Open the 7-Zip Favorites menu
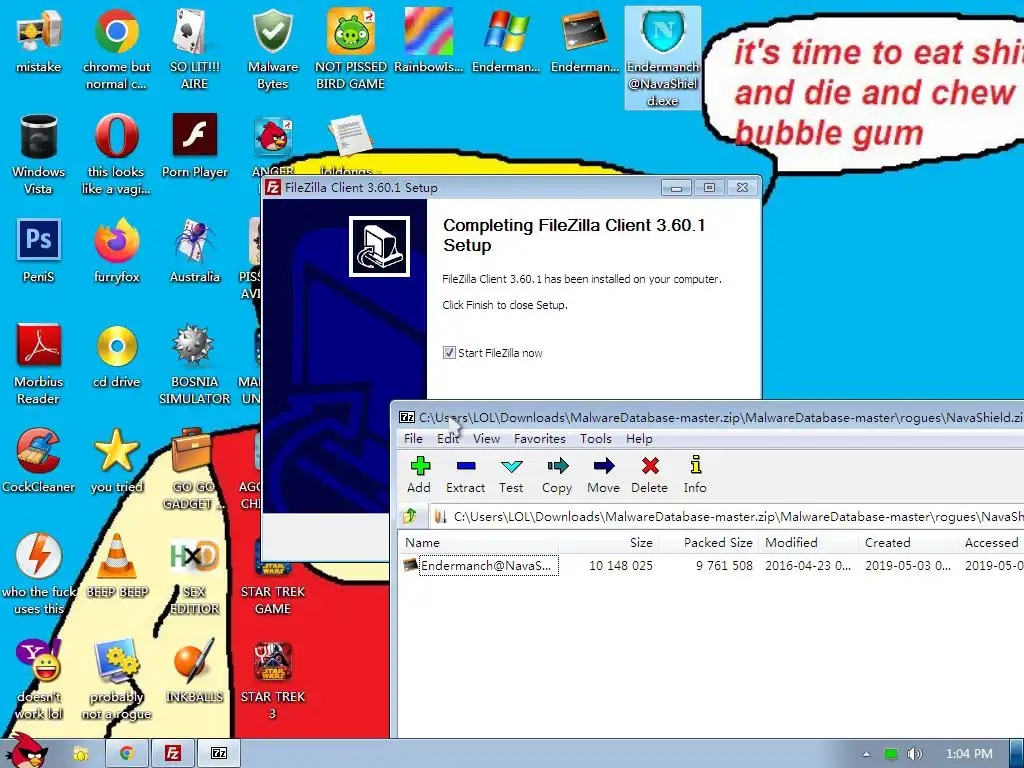This screenshot has width=1024, height=768. pyautogui.click(x=540, y=439)
